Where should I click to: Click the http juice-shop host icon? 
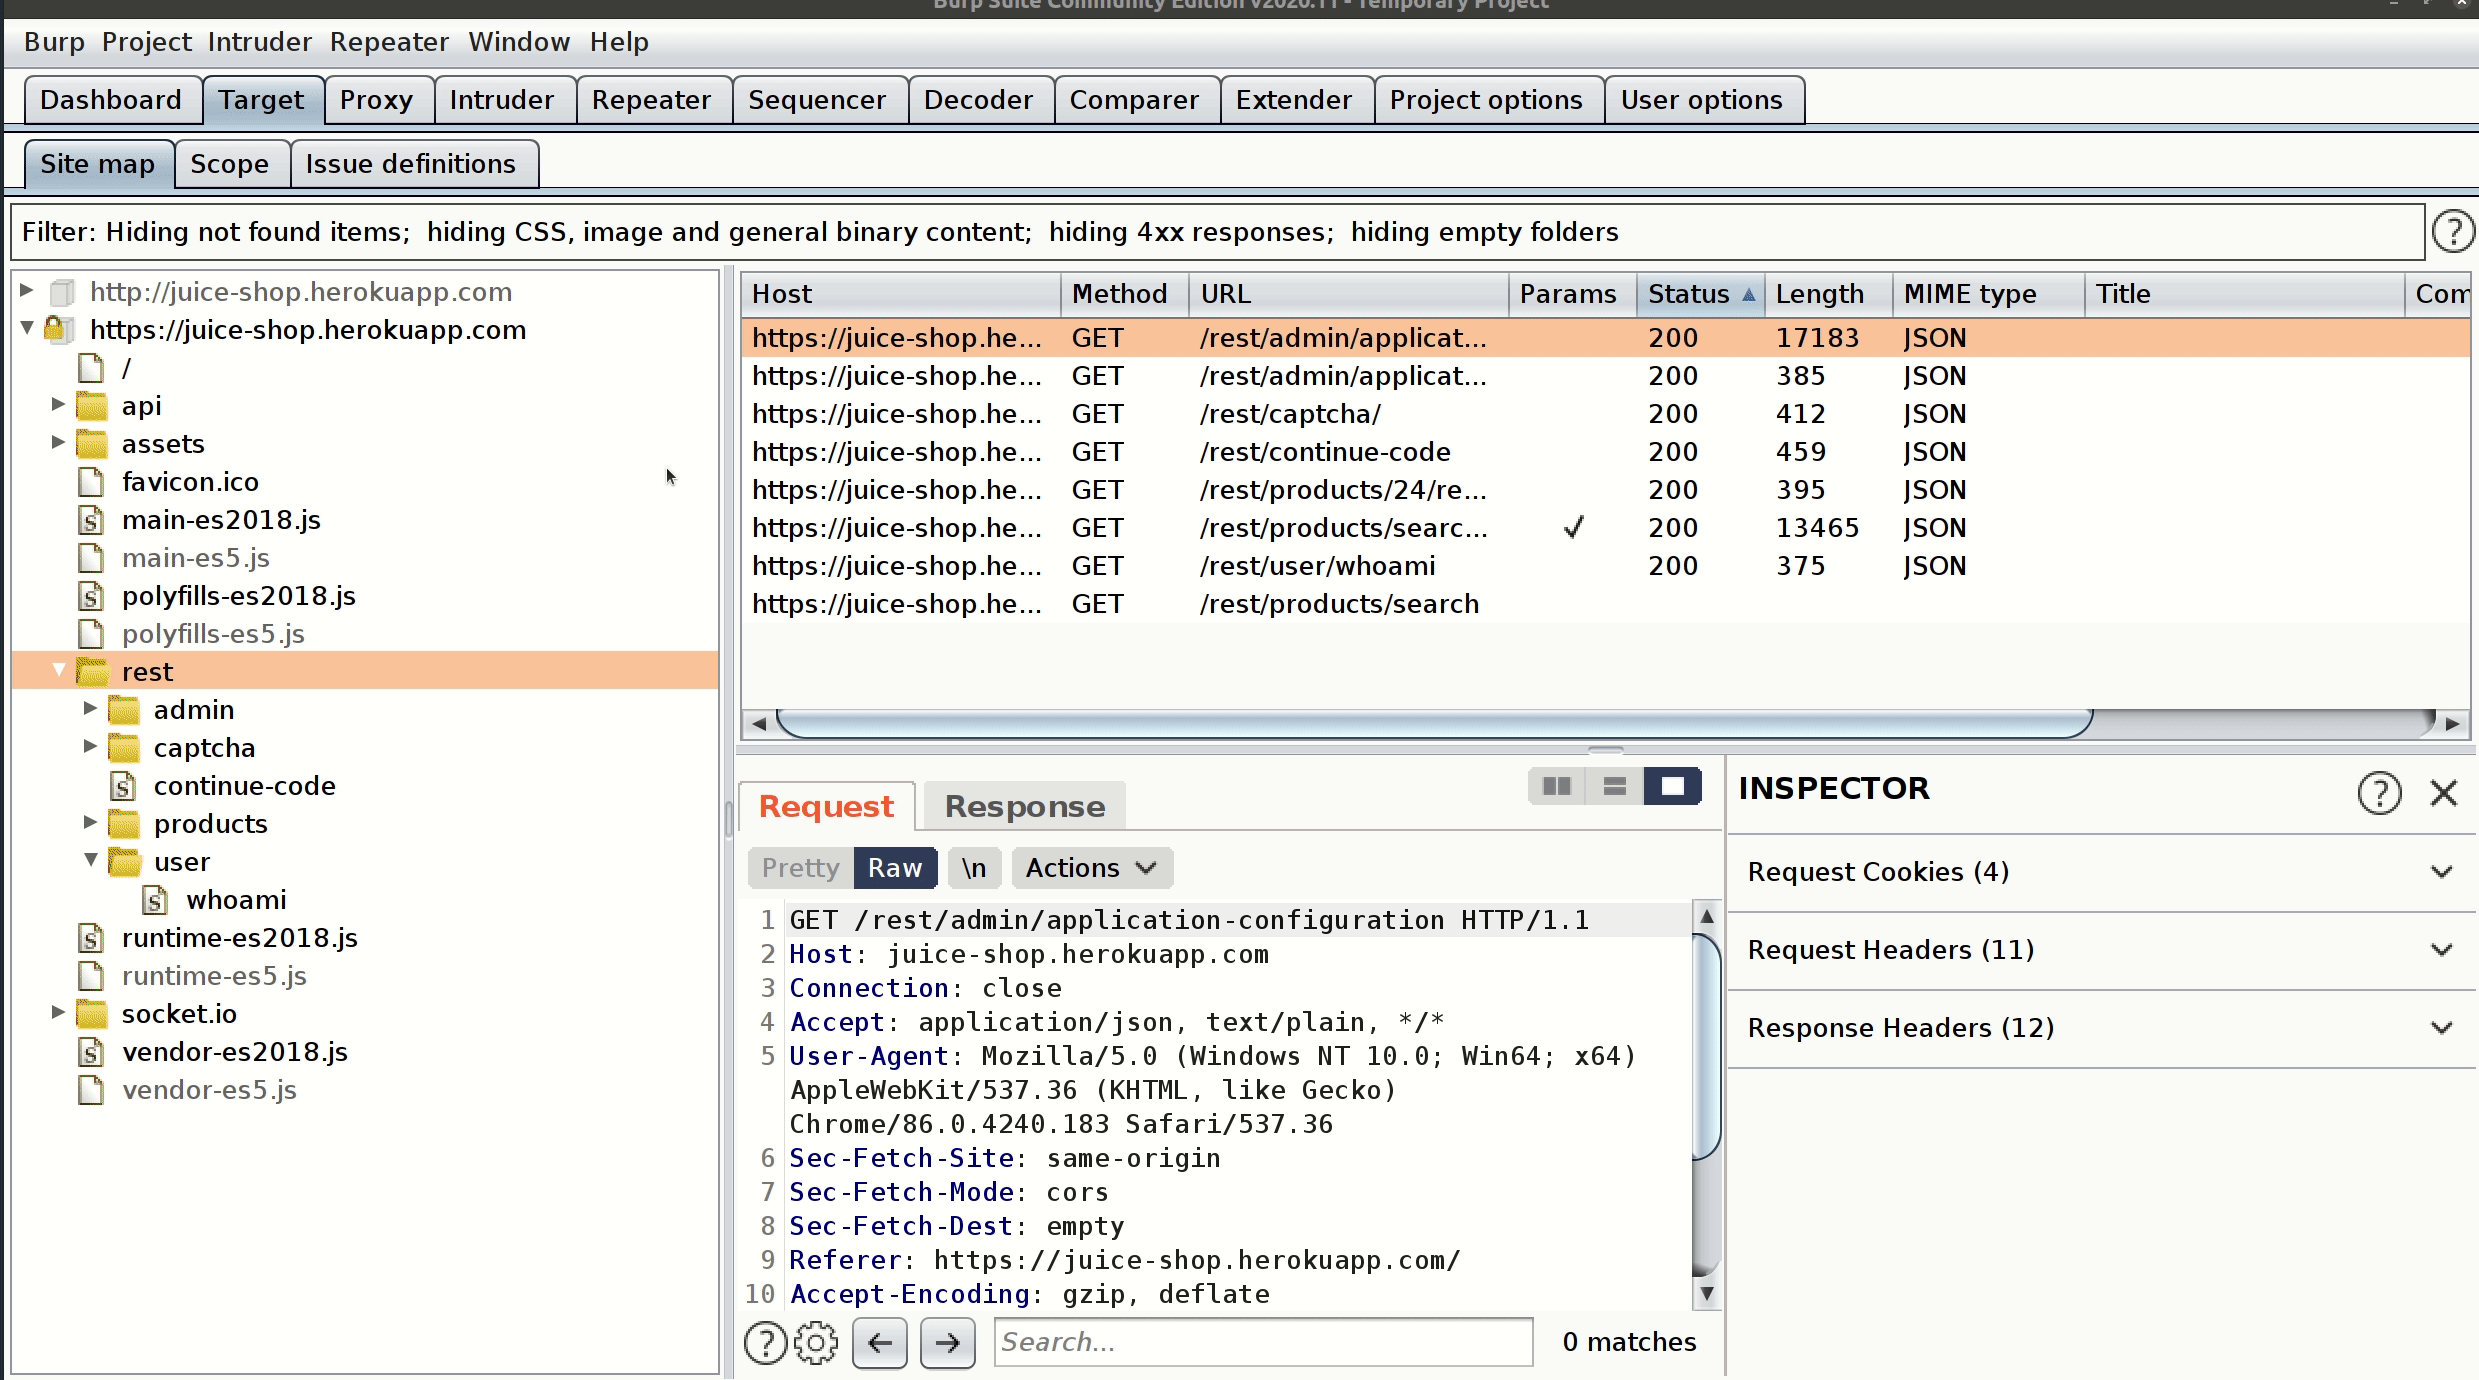click(x=62, y=292)
